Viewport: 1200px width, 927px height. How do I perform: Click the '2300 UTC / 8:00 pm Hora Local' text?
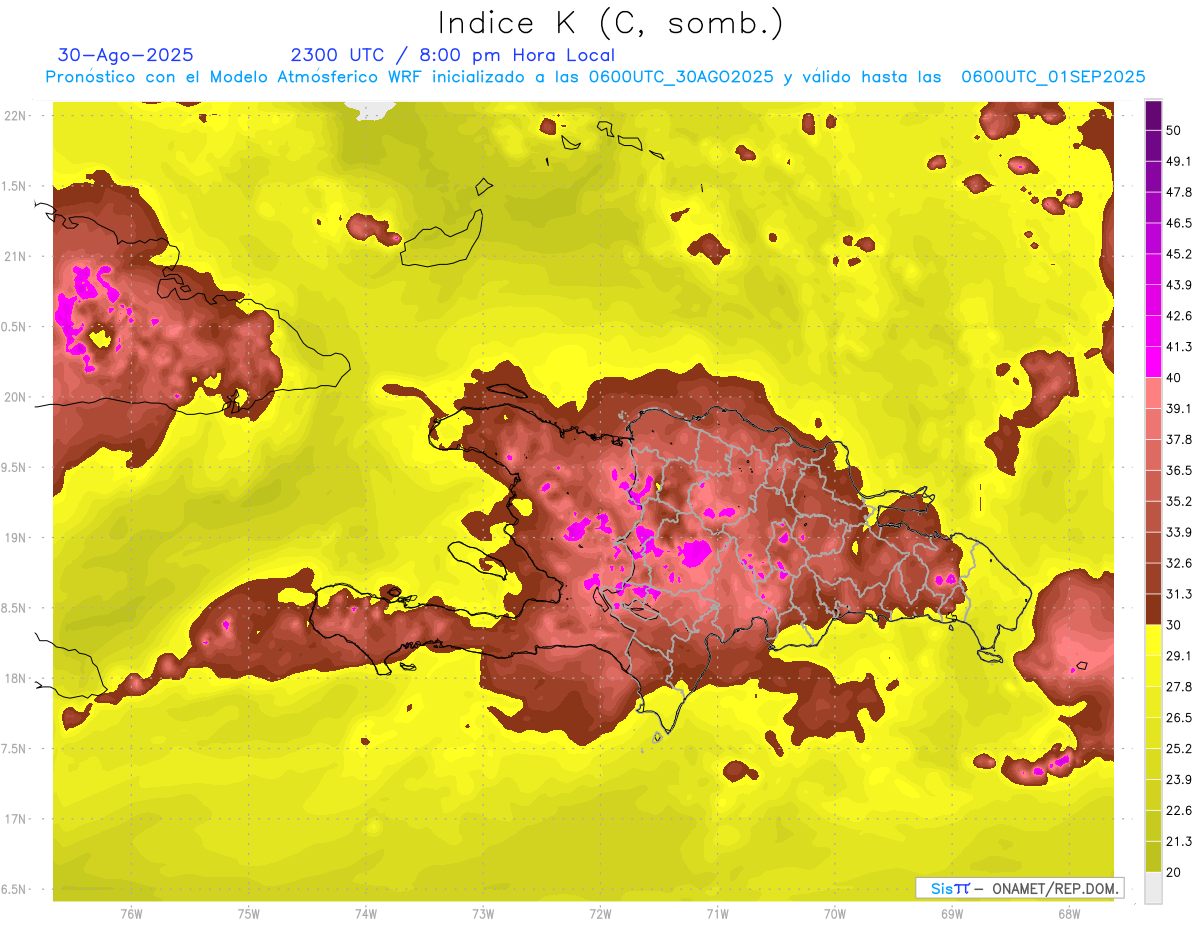pyautogui.click(x=452, y=55)
